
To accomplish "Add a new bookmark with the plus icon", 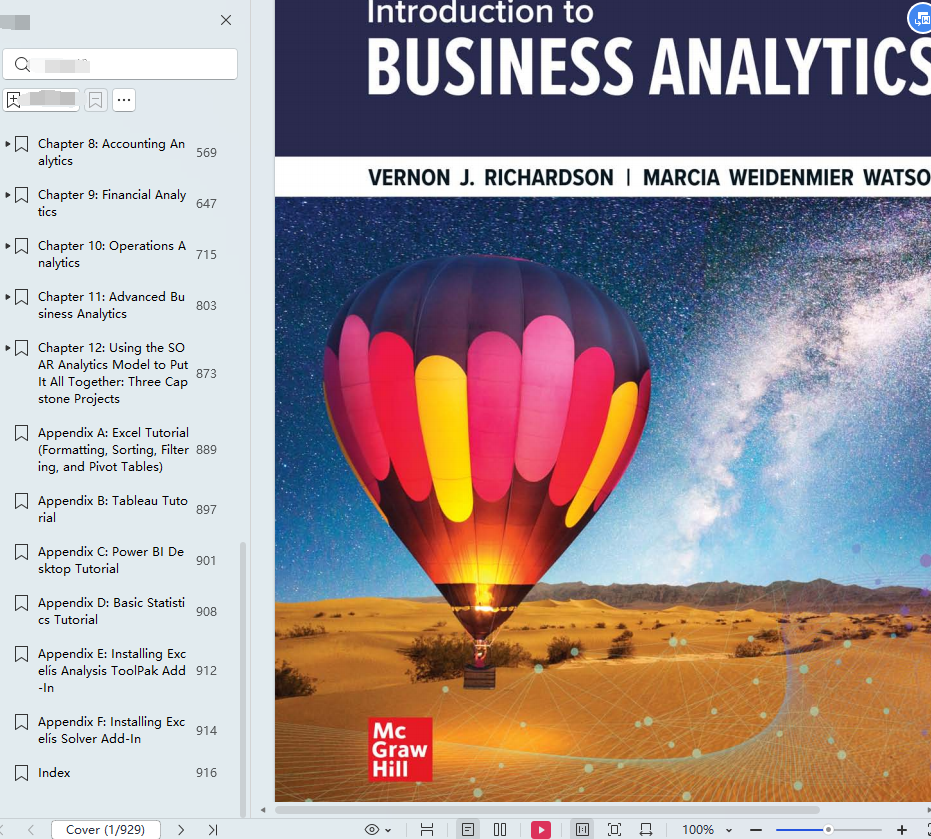I will click(x=14, y=100).
